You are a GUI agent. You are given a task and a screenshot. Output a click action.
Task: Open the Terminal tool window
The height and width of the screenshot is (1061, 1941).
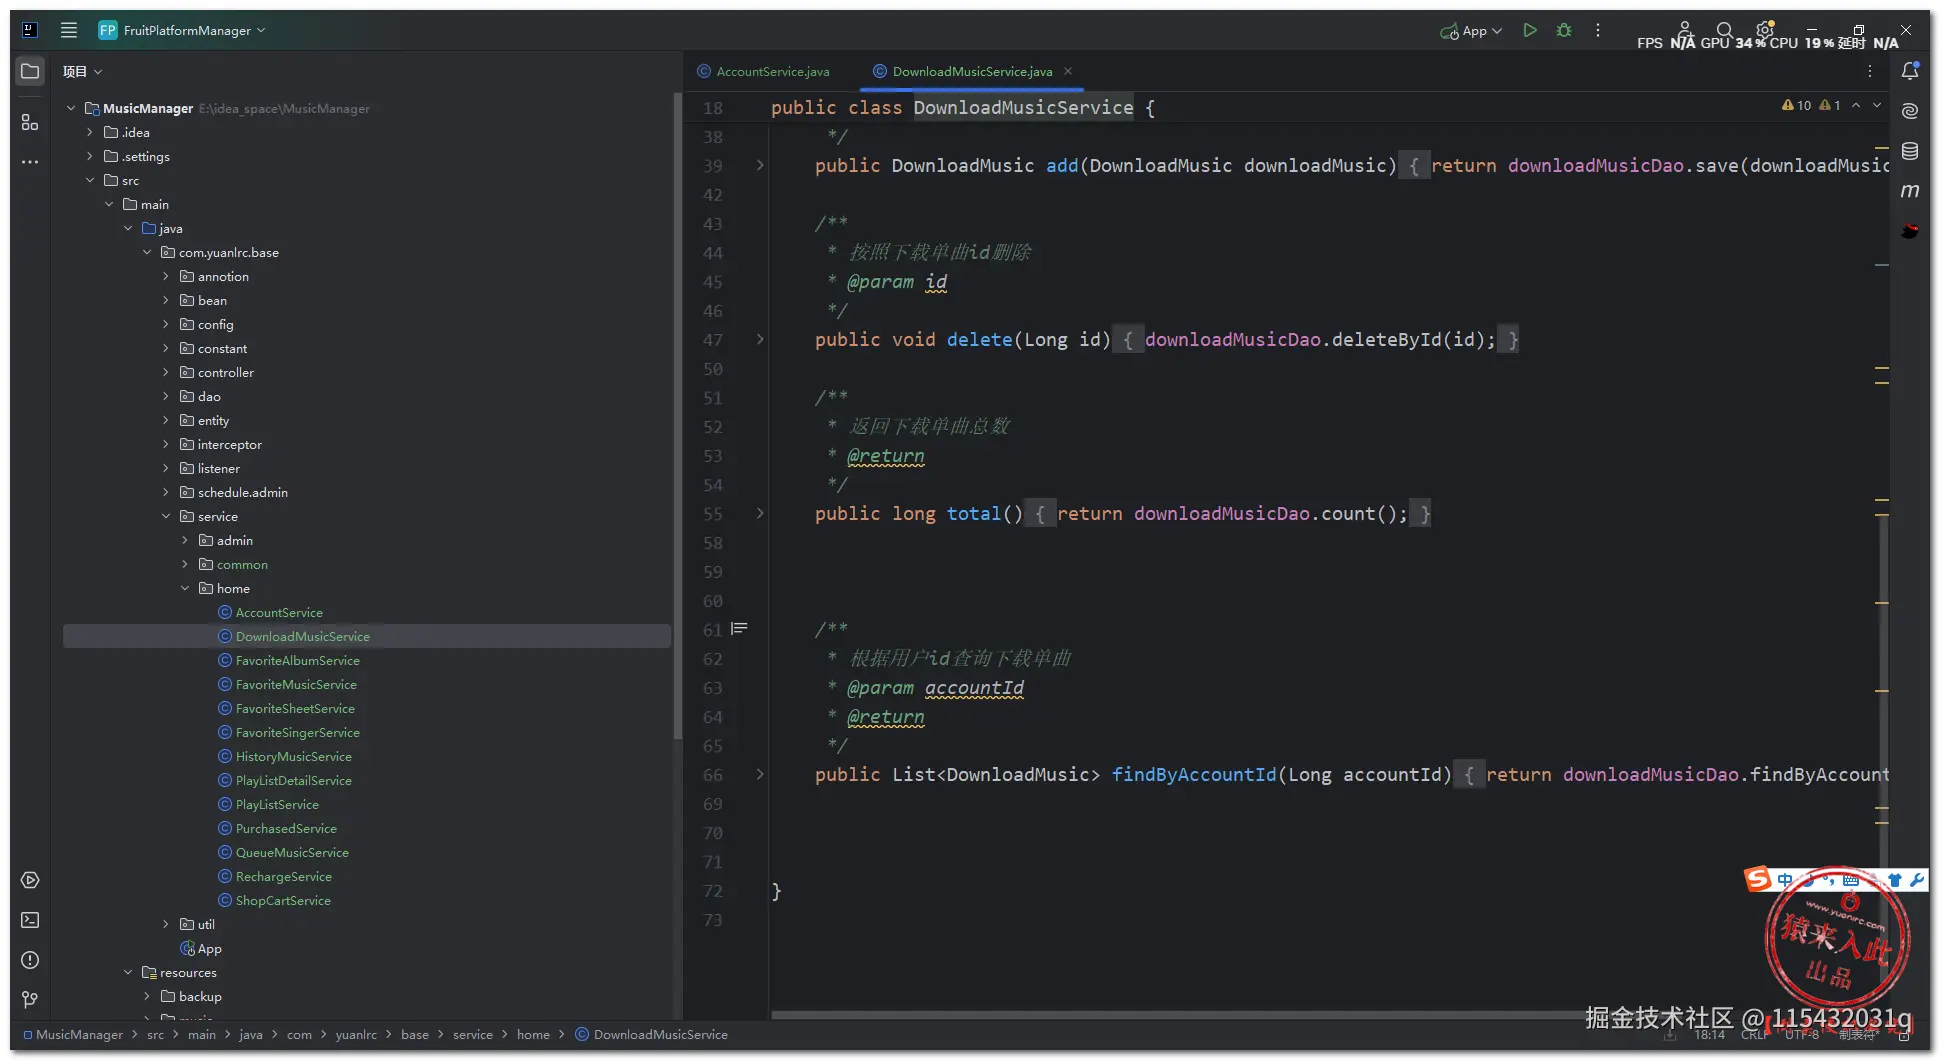[30, 920]
